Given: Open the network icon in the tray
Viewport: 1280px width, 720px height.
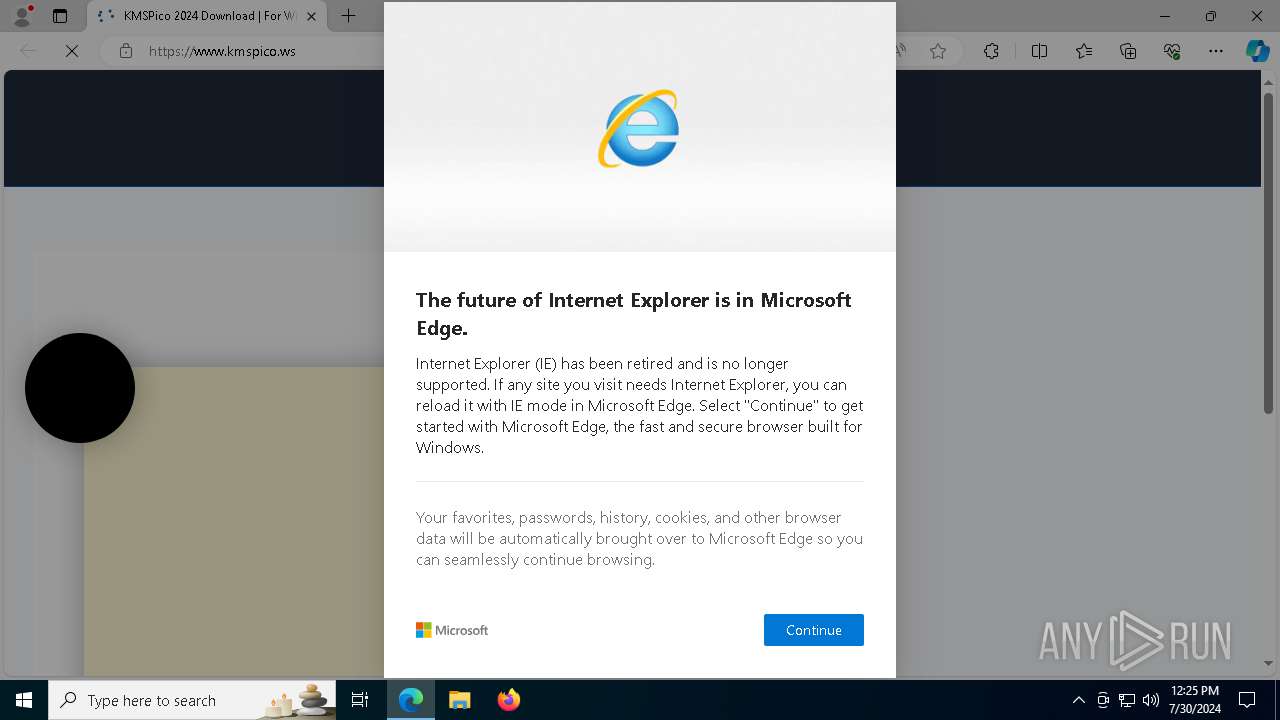Looking at the screenshot, I should click(1127, 700).
